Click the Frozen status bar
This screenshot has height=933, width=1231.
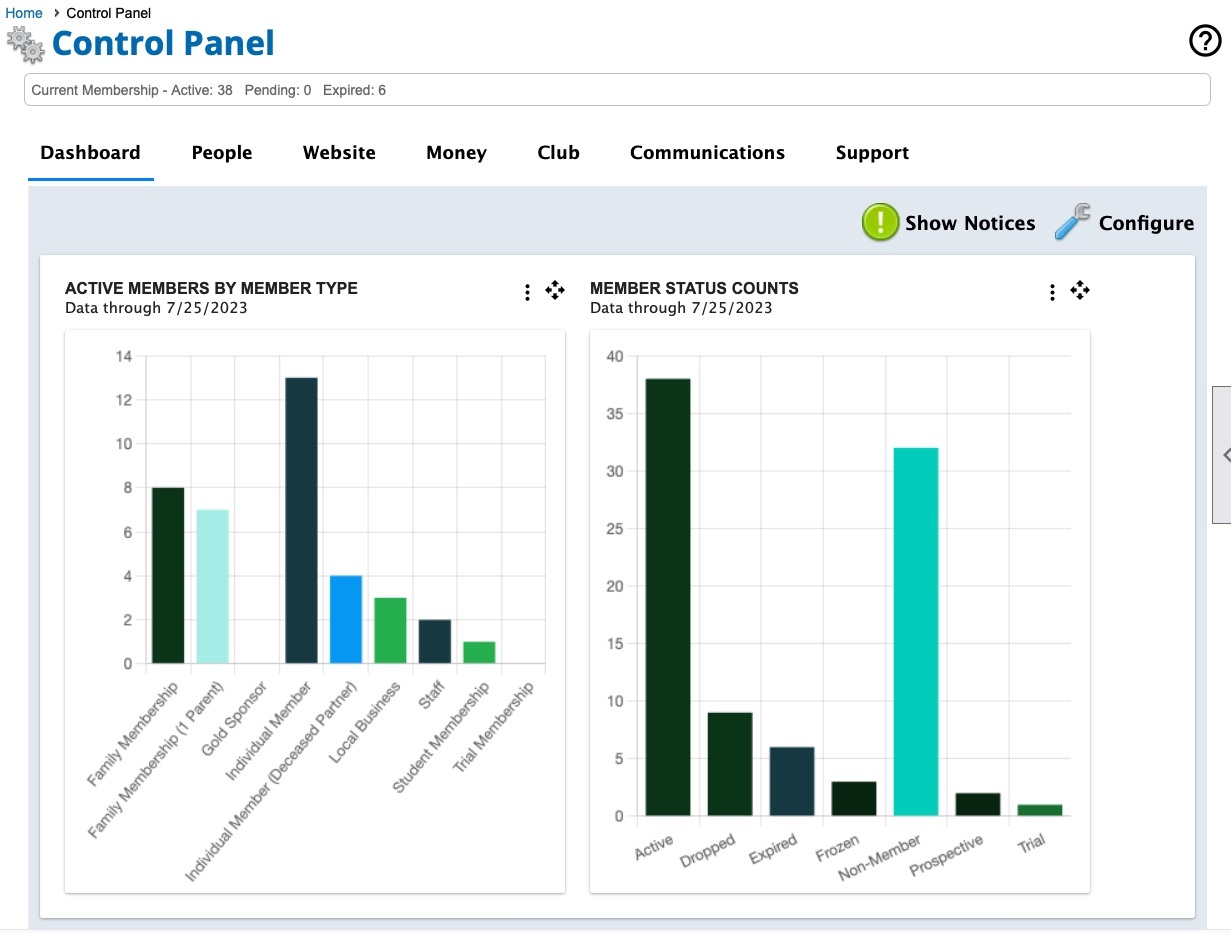pos(854,799)
